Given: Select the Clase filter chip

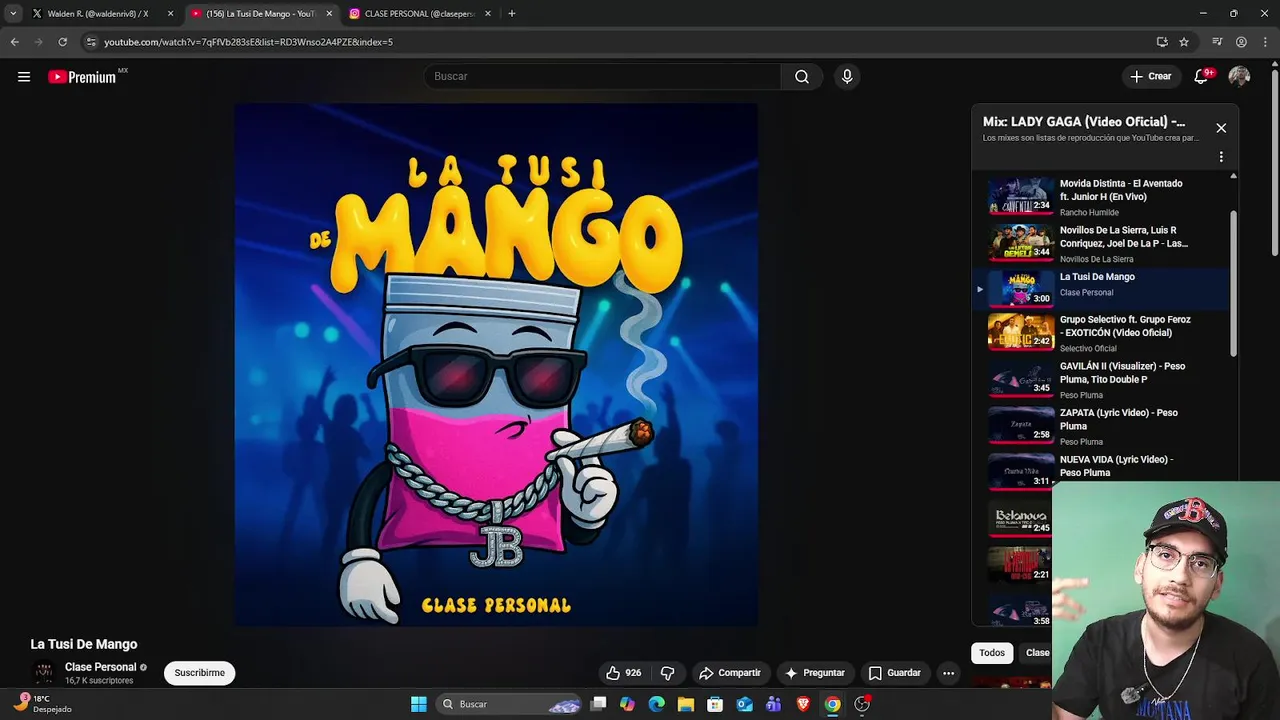Looking at the screenshot, I should click(x=1036, y=653).
